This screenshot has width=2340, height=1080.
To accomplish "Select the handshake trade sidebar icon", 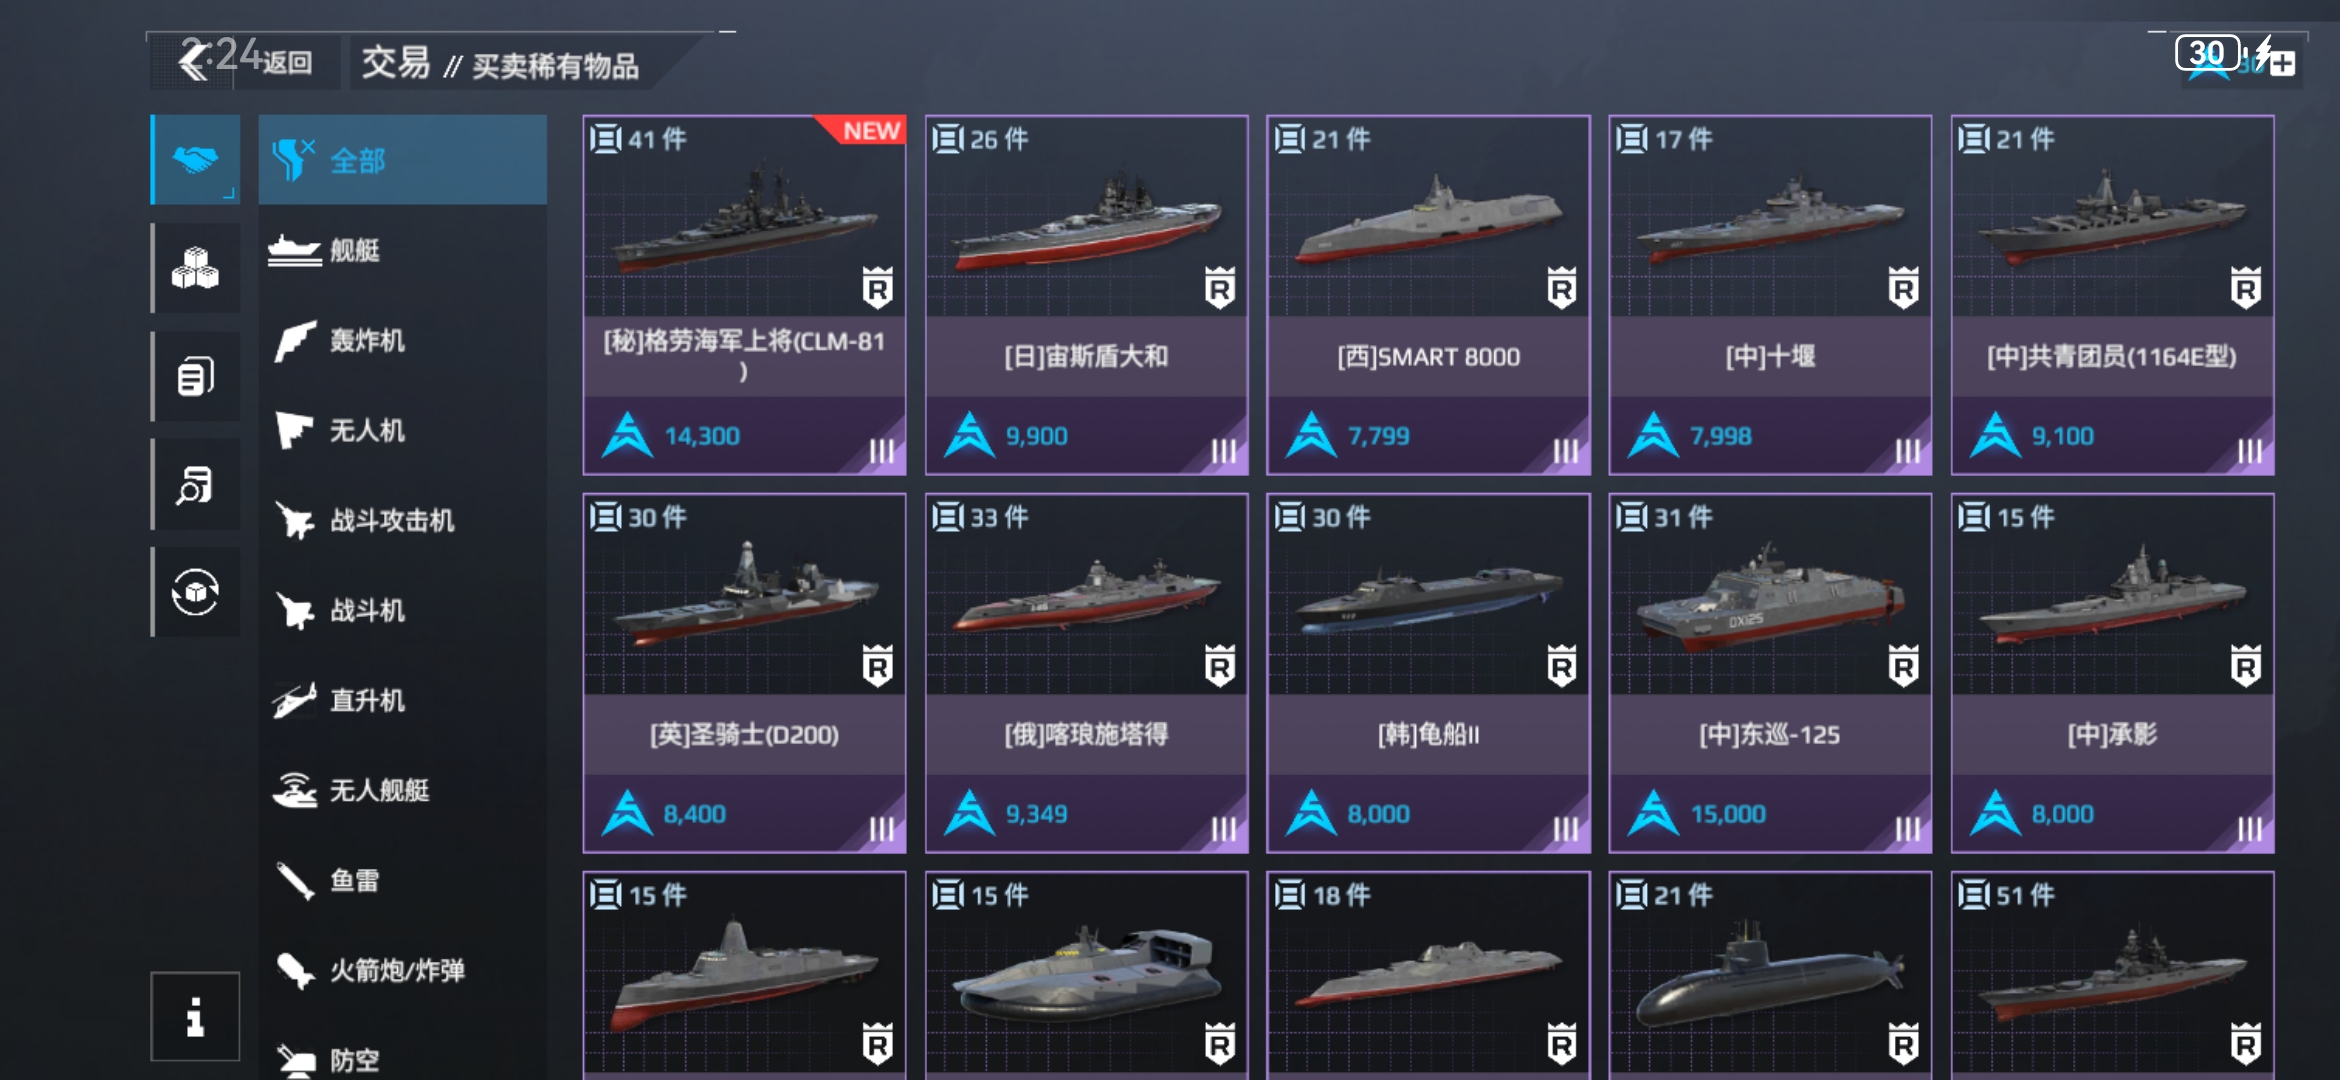I will 196,160.
